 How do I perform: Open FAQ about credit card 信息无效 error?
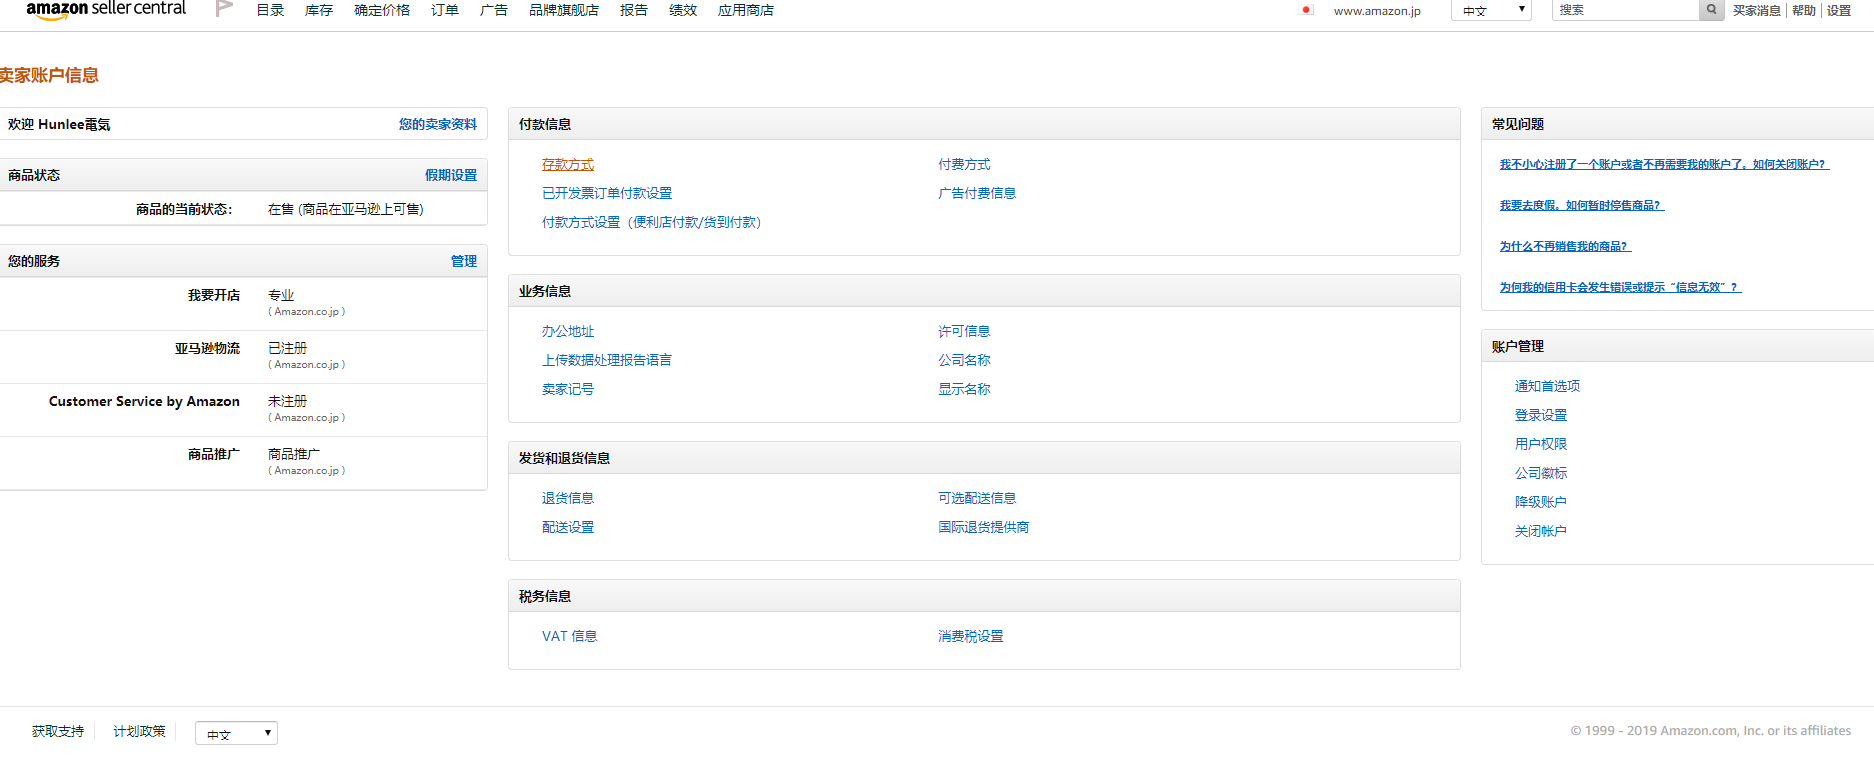point(1620,287)
